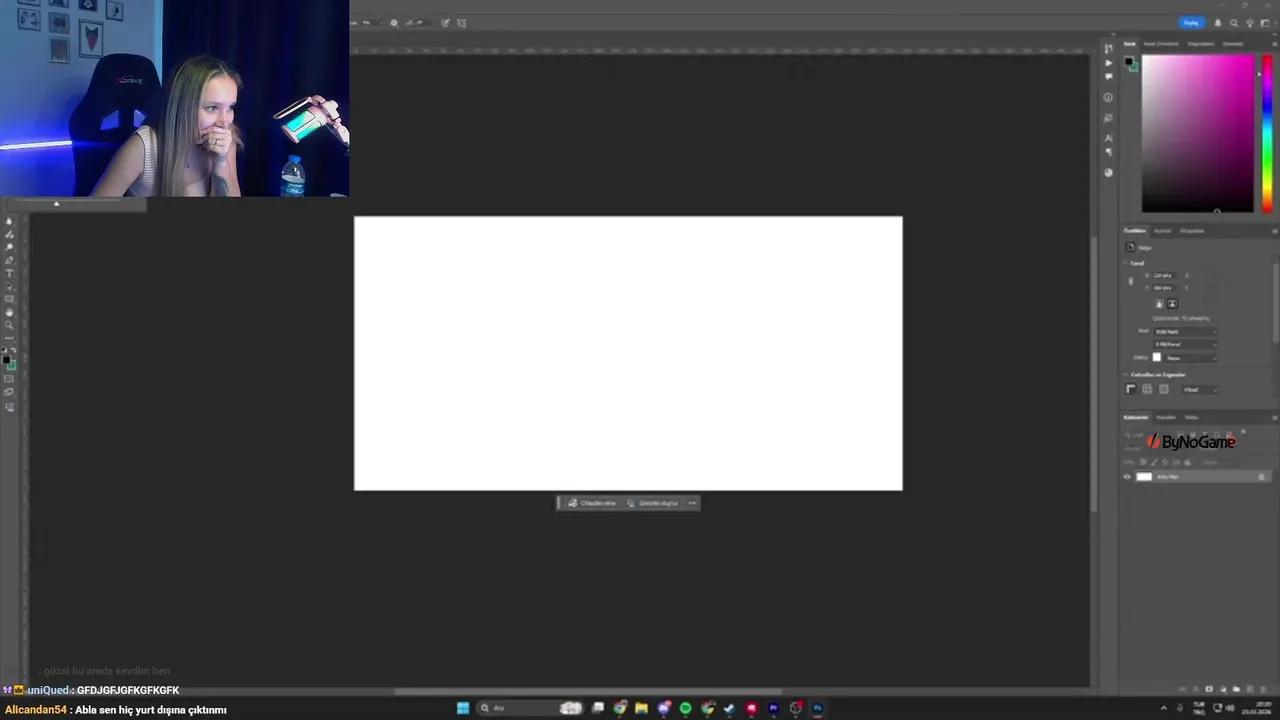Screen dimensions: 1280x720
Task: Click the new layer icon in Layers panel footer
Action: pyautogui.click(x=1250, y=689)
